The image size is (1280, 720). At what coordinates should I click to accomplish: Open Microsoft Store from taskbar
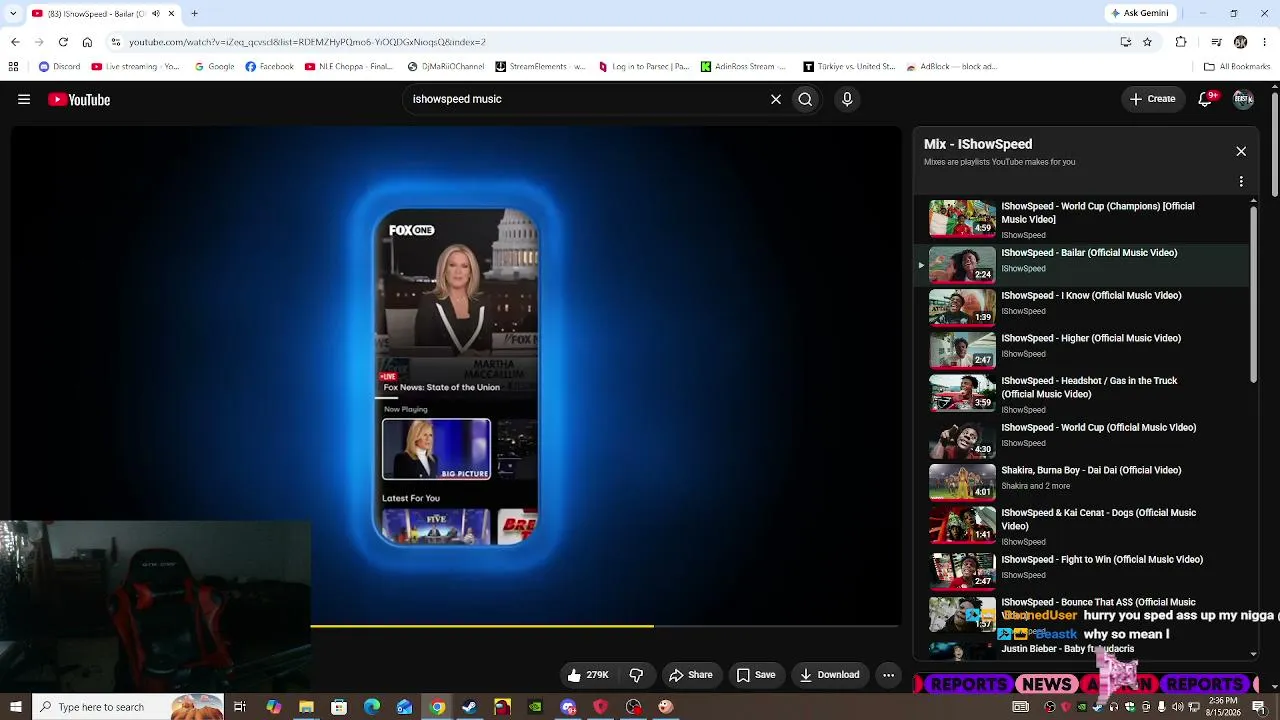coord(339,707)
